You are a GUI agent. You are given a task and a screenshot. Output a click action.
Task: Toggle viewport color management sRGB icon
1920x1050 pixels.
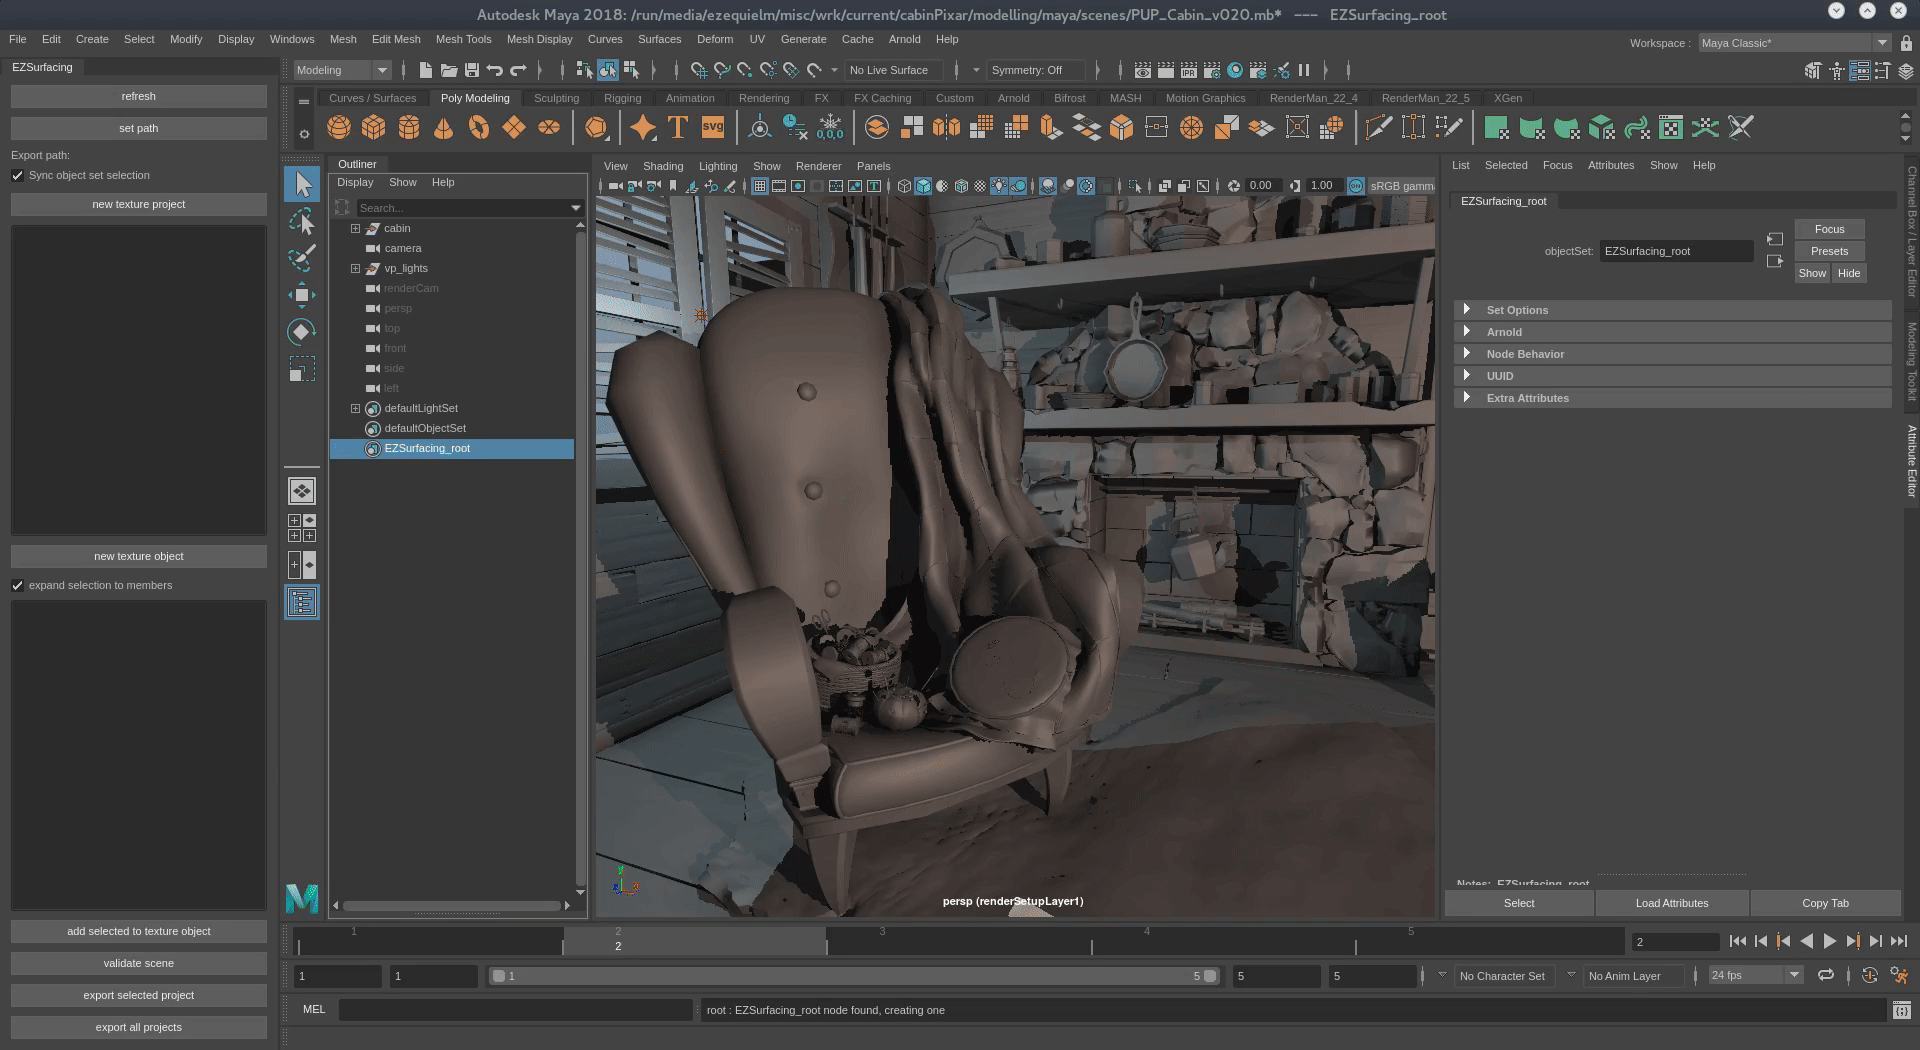coord(1355,186)
